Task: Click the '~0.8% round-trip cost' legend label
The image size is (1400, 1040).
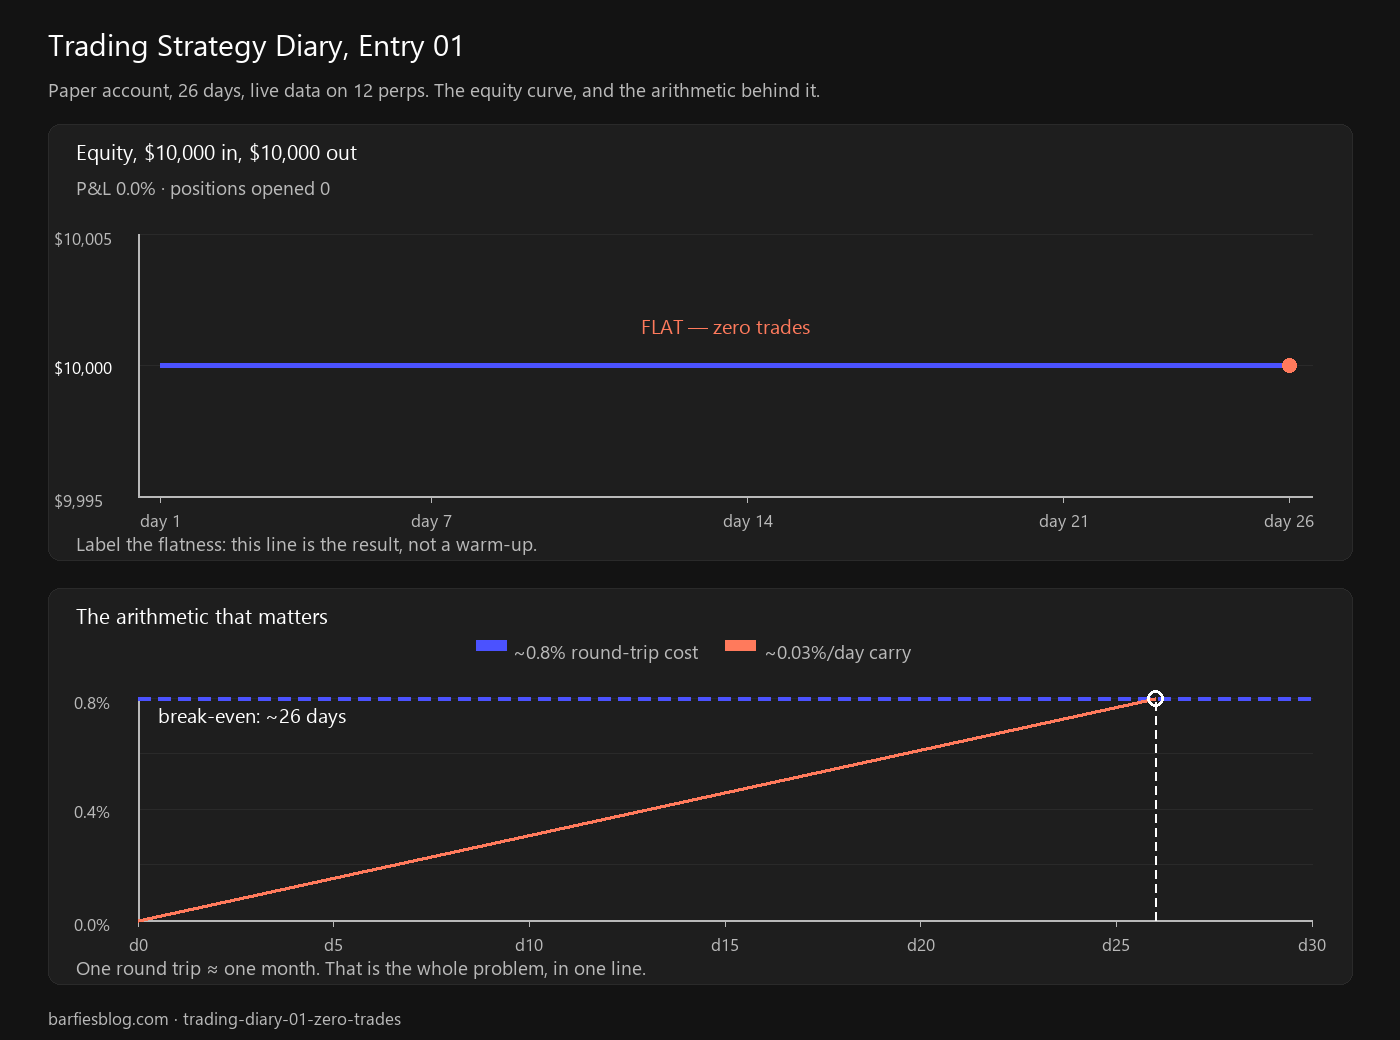Action: pos(606,653)
